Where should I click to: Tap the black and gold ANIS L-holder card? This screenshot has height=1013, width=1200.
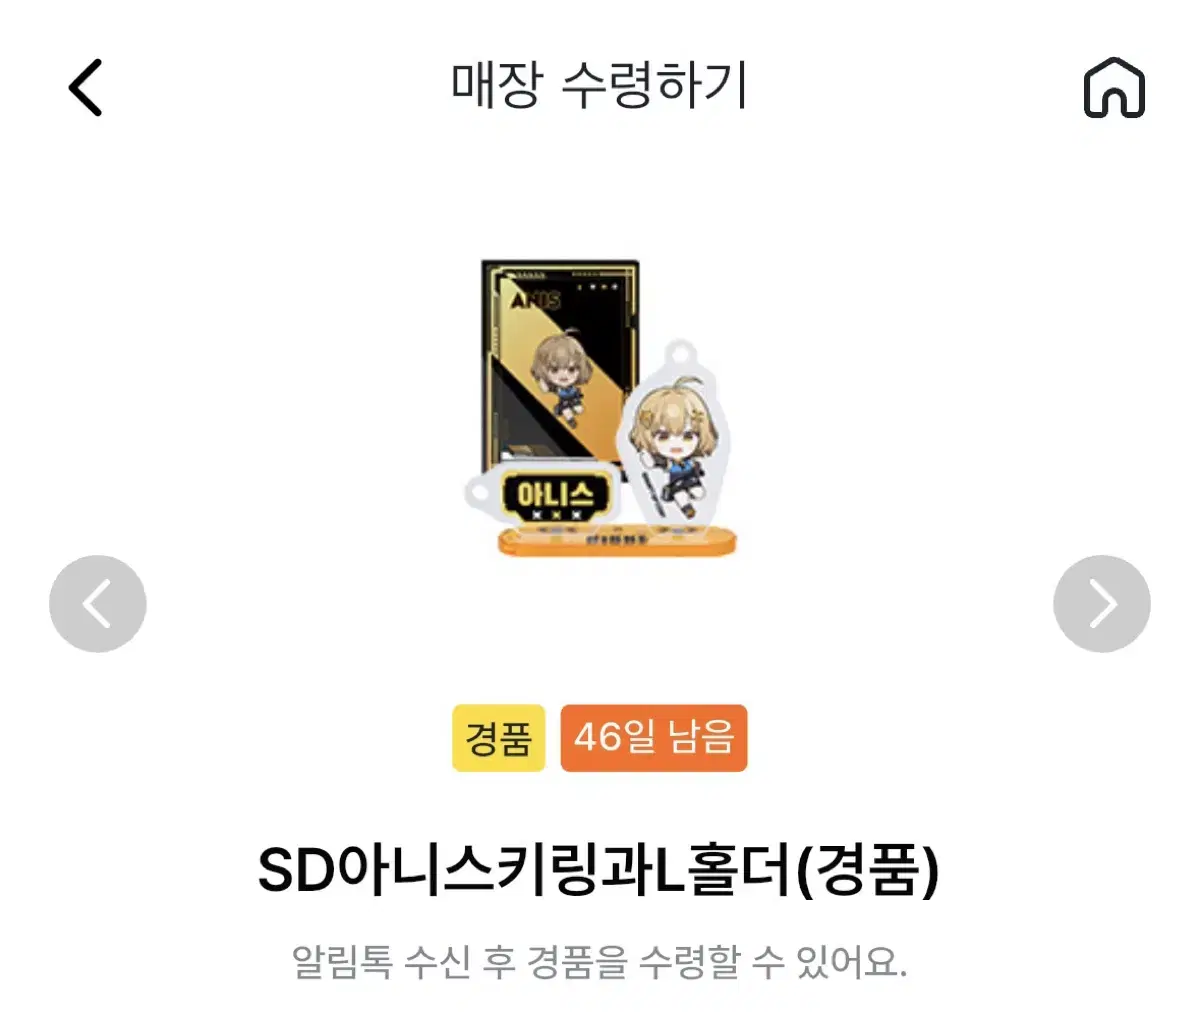point(560,365)
